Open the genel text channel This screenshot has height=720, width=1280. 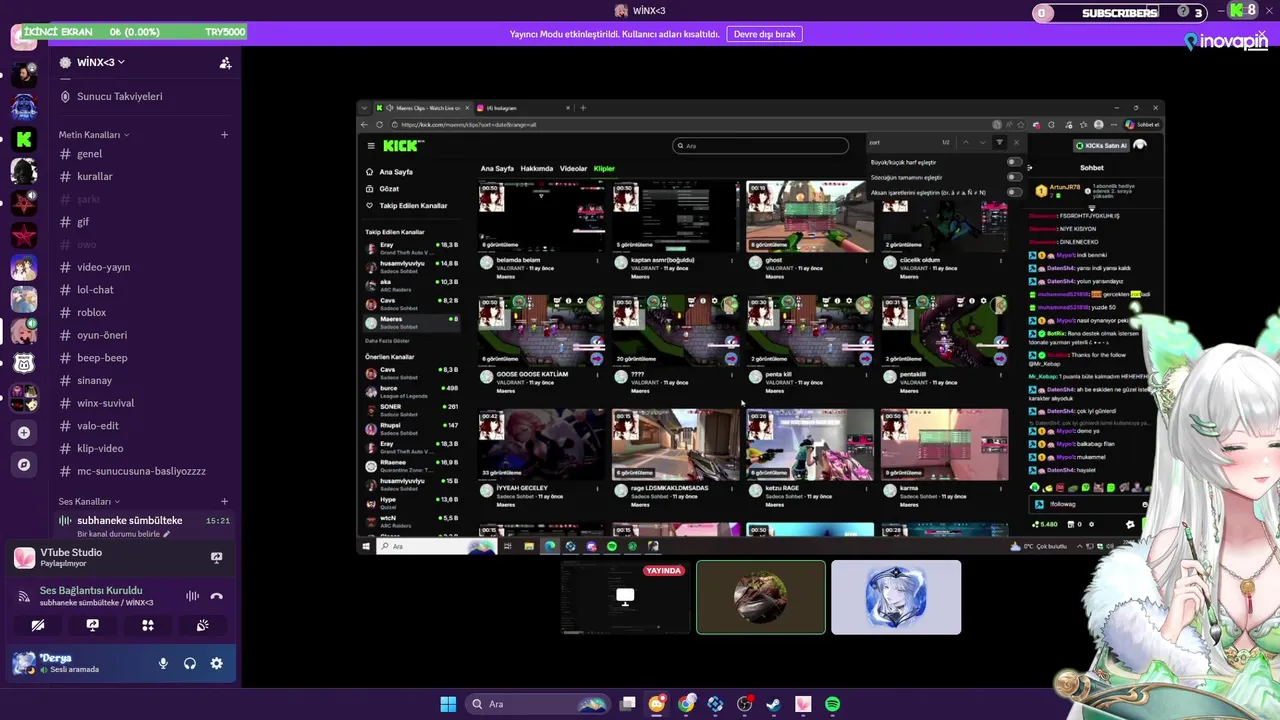coord(145,154)
